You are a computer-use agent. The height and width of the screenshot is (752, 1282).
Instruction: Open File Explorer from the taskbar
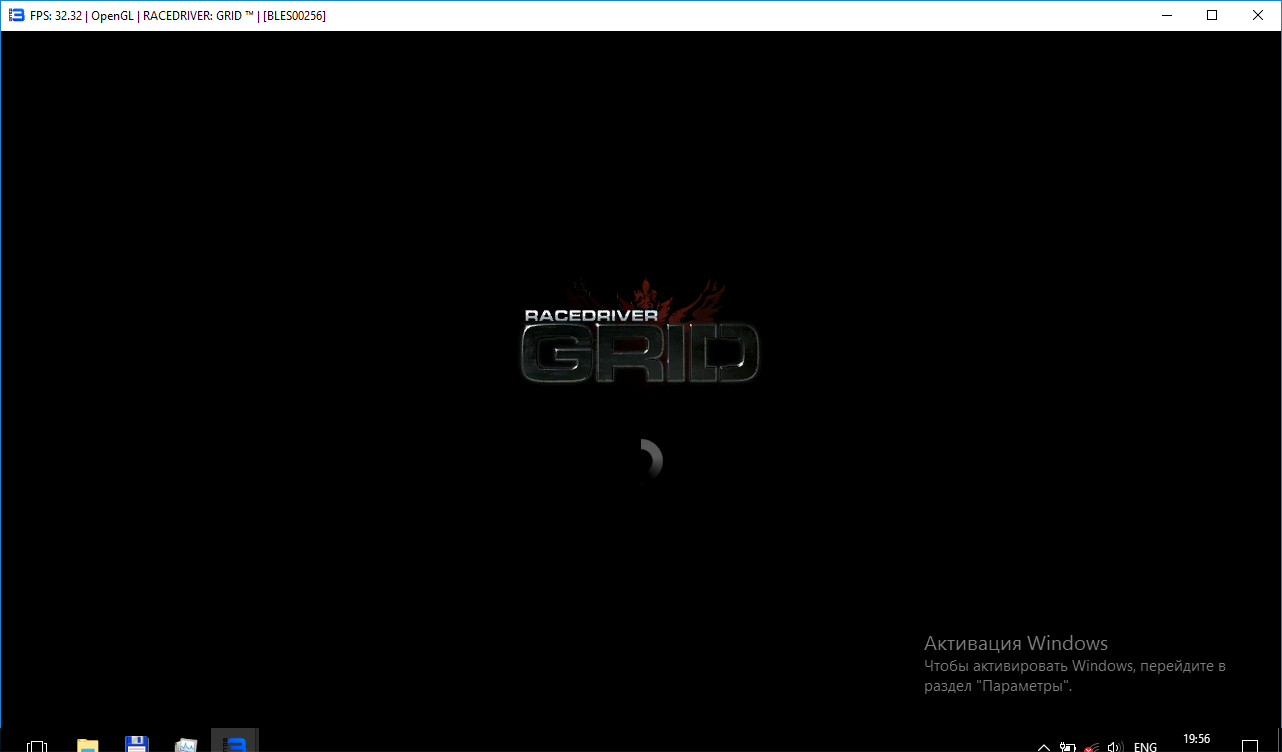(88, 745)
